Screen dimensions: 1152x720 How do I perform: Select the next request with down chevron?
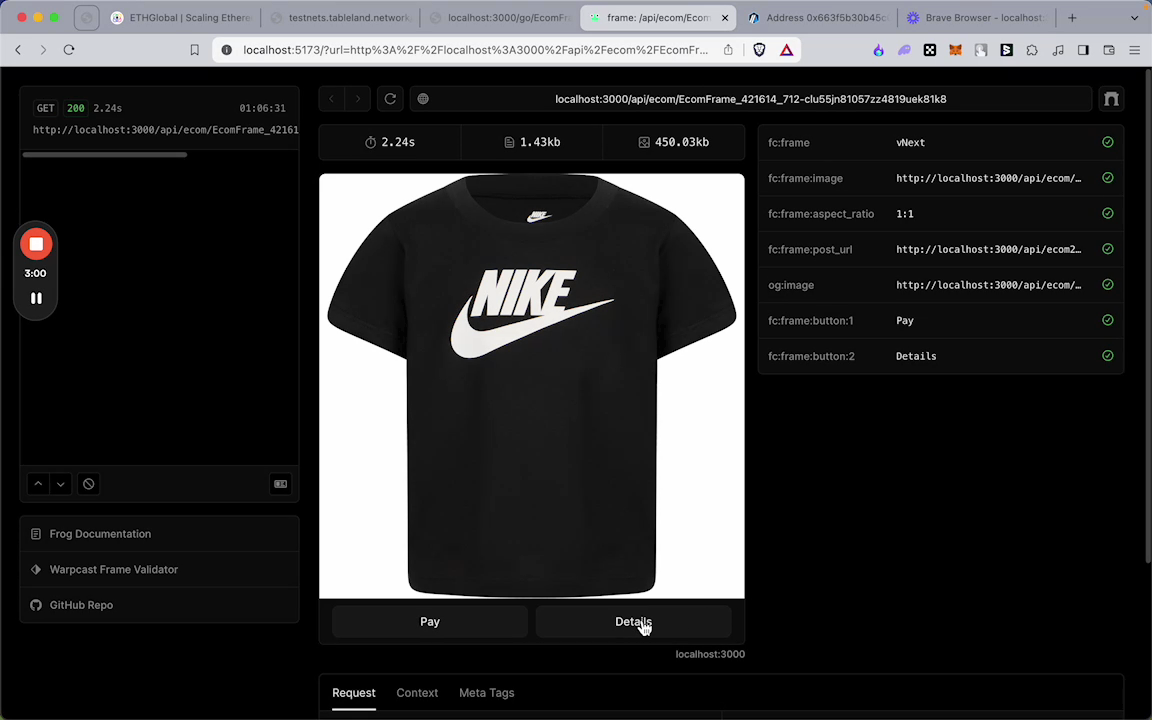(x=61, y=484)
